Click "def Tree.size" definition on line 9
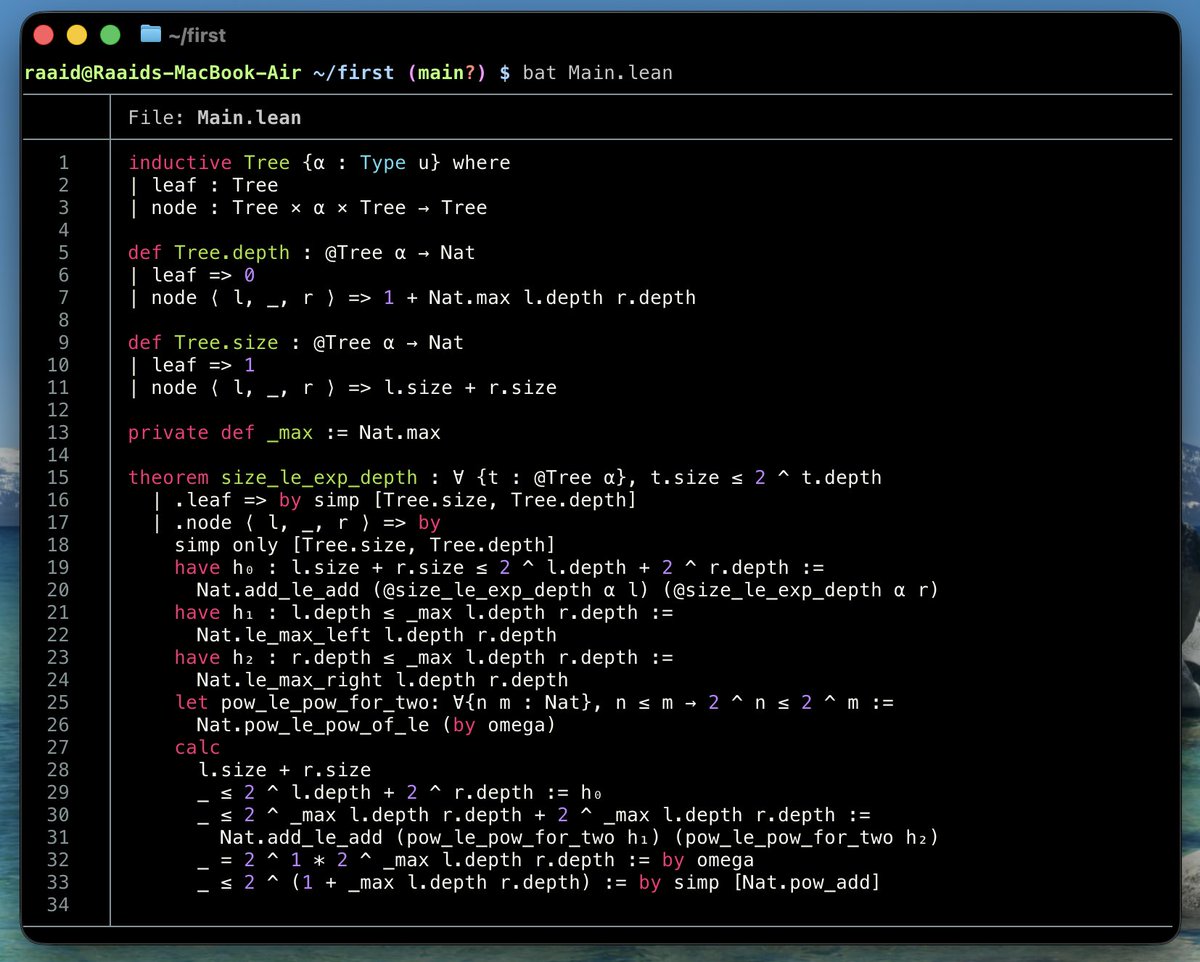1200x962 pixels. coord(203,343)
